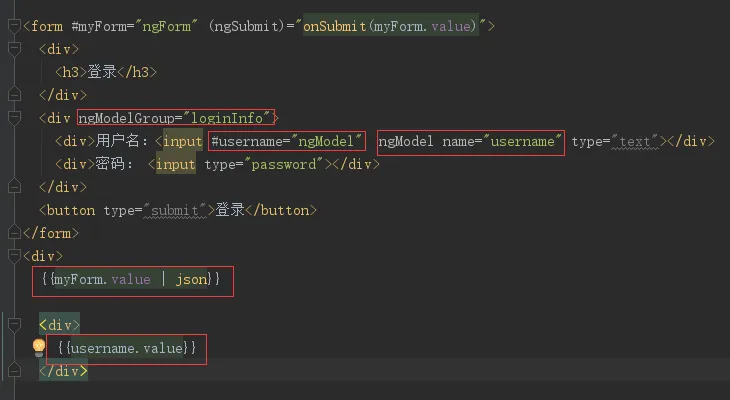Click fold end marker beside closing form tag
The width and height of the screenshot is (730, 400).
14,232
